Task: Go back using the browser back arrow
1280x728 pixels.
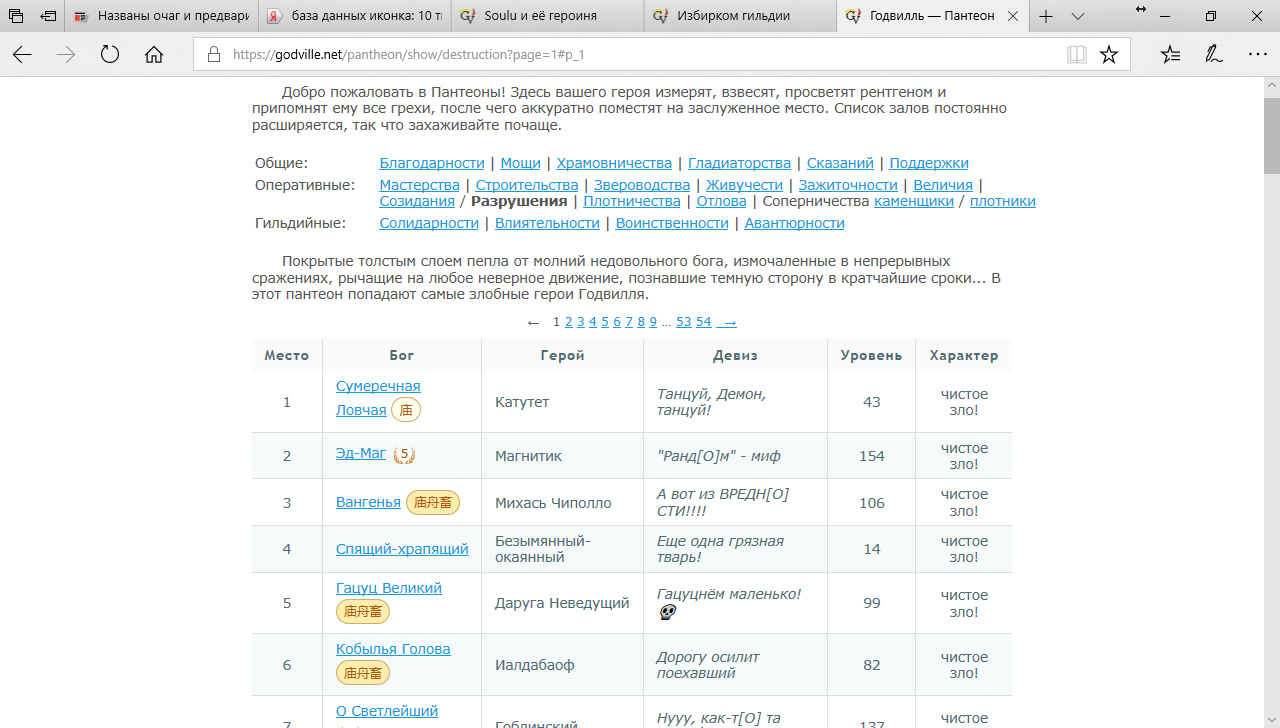Action: [x=22, y=55]
